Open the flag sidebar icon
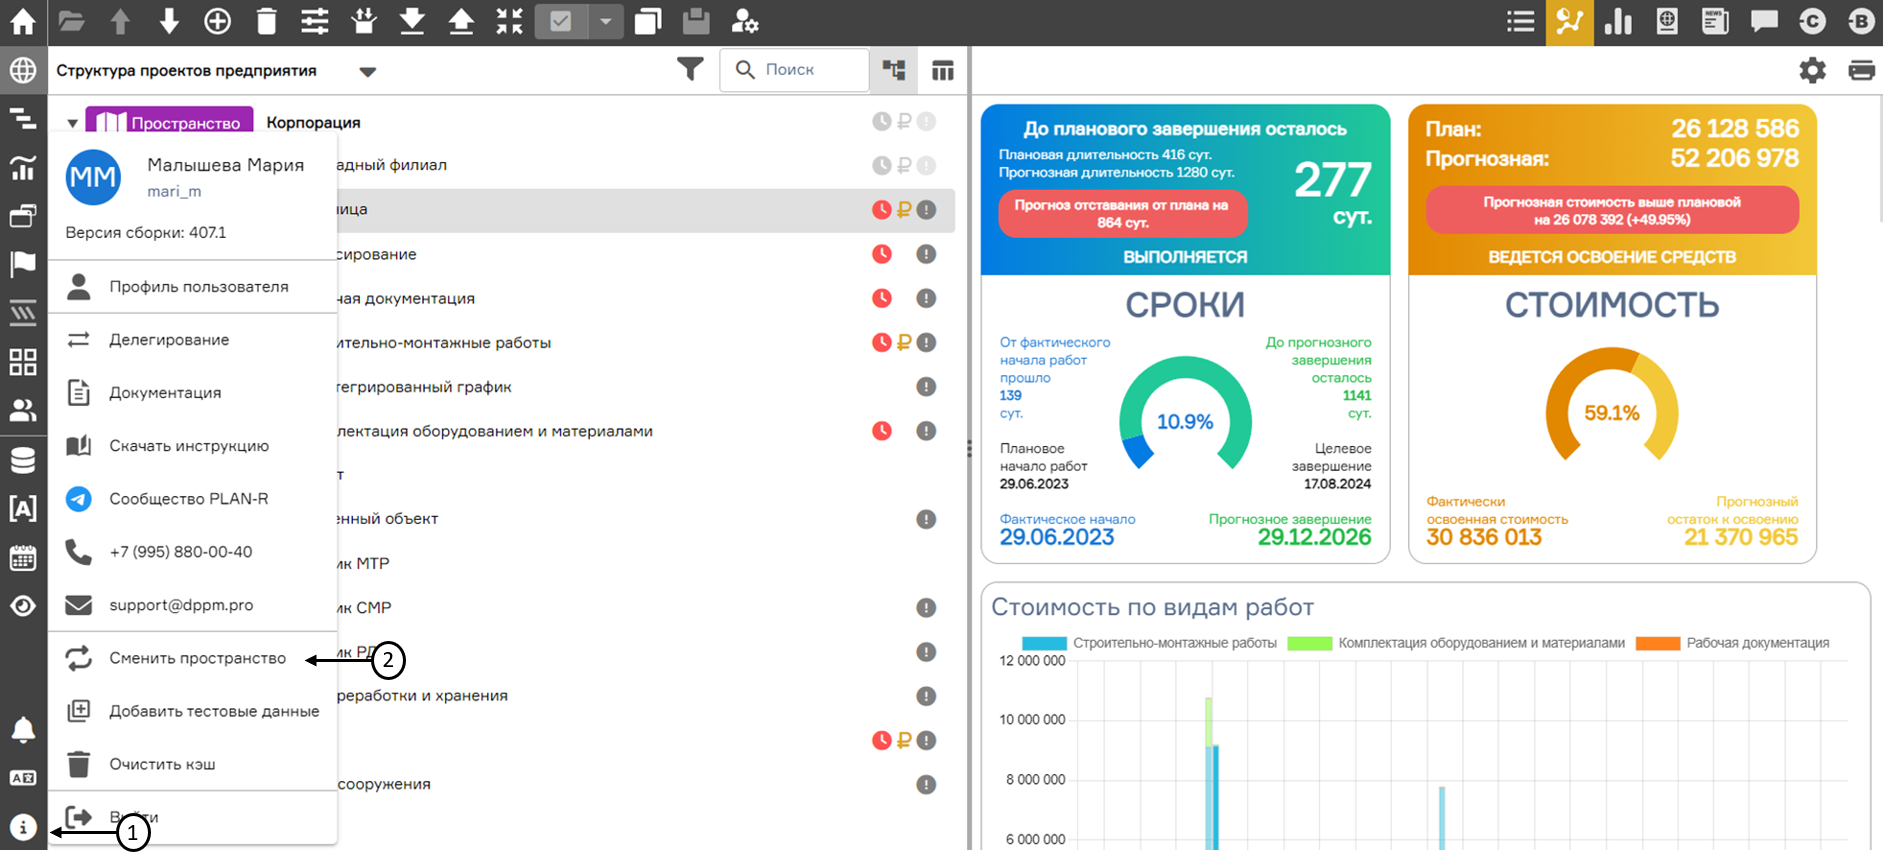The height and width of the screenshot is (854, 1883). (22, 264)
